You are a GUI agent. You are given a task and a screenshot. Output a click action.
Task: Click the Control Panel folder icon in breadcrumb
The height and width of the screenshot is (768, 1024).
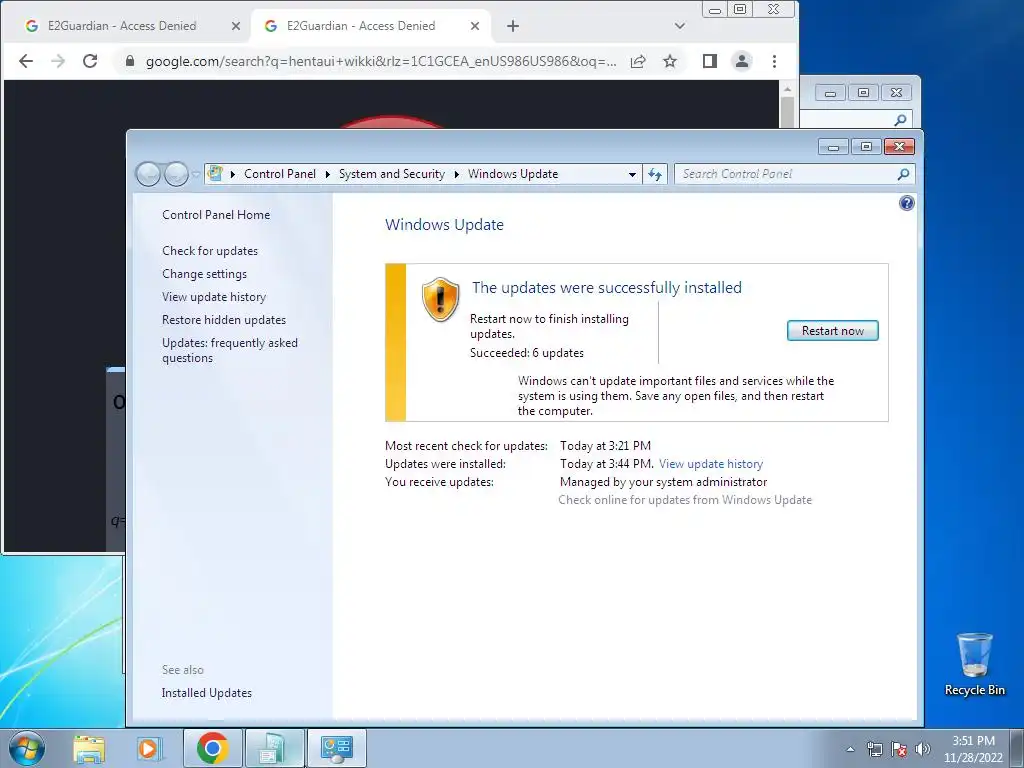[215, 174]
